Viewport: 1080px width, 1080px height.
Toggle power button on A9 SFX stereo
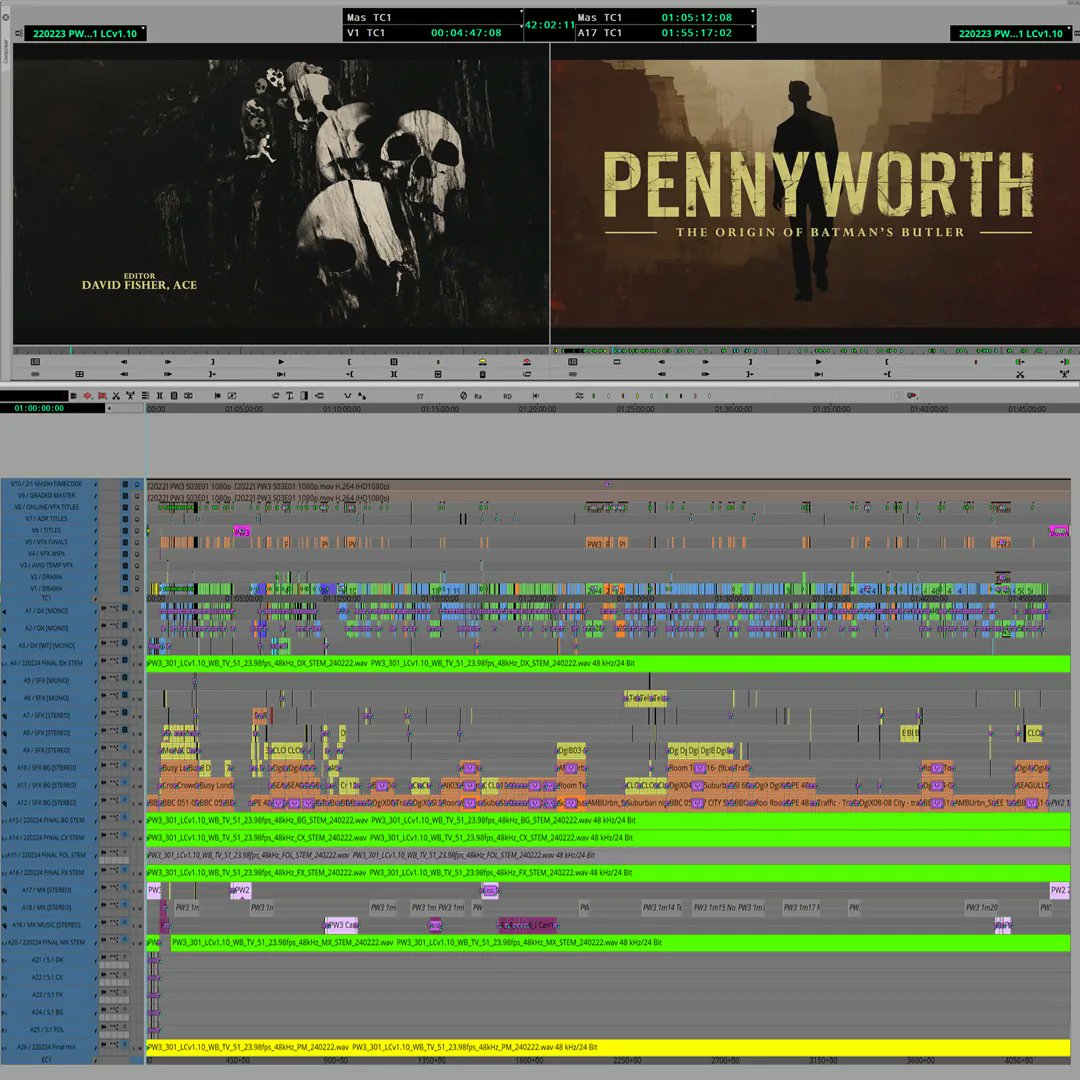pyautogui.click(x=125, y=748)
